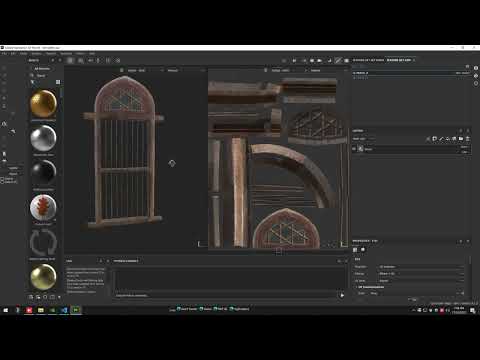Screen dimensions: 480x360
Task: Open the Windows Start menu
Action: 5,310
